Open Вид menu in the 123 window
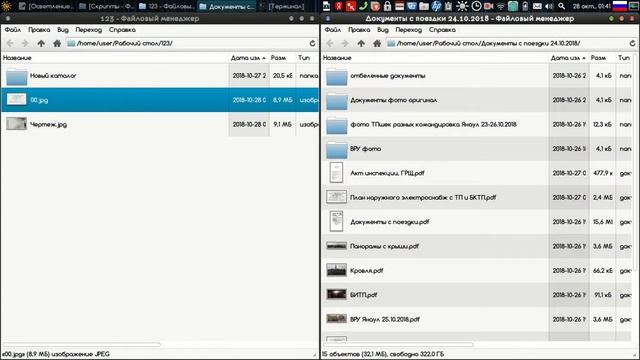Viewport: 640px width, 360px height. coord(63,30)
